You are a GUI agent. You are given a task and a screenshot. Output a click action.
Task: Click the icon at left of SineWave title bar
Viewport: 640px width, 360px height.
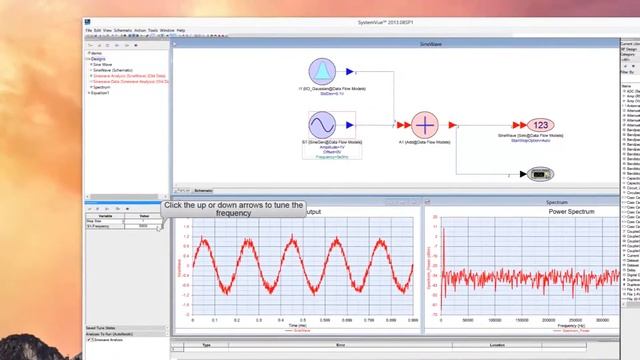(175, 44)
